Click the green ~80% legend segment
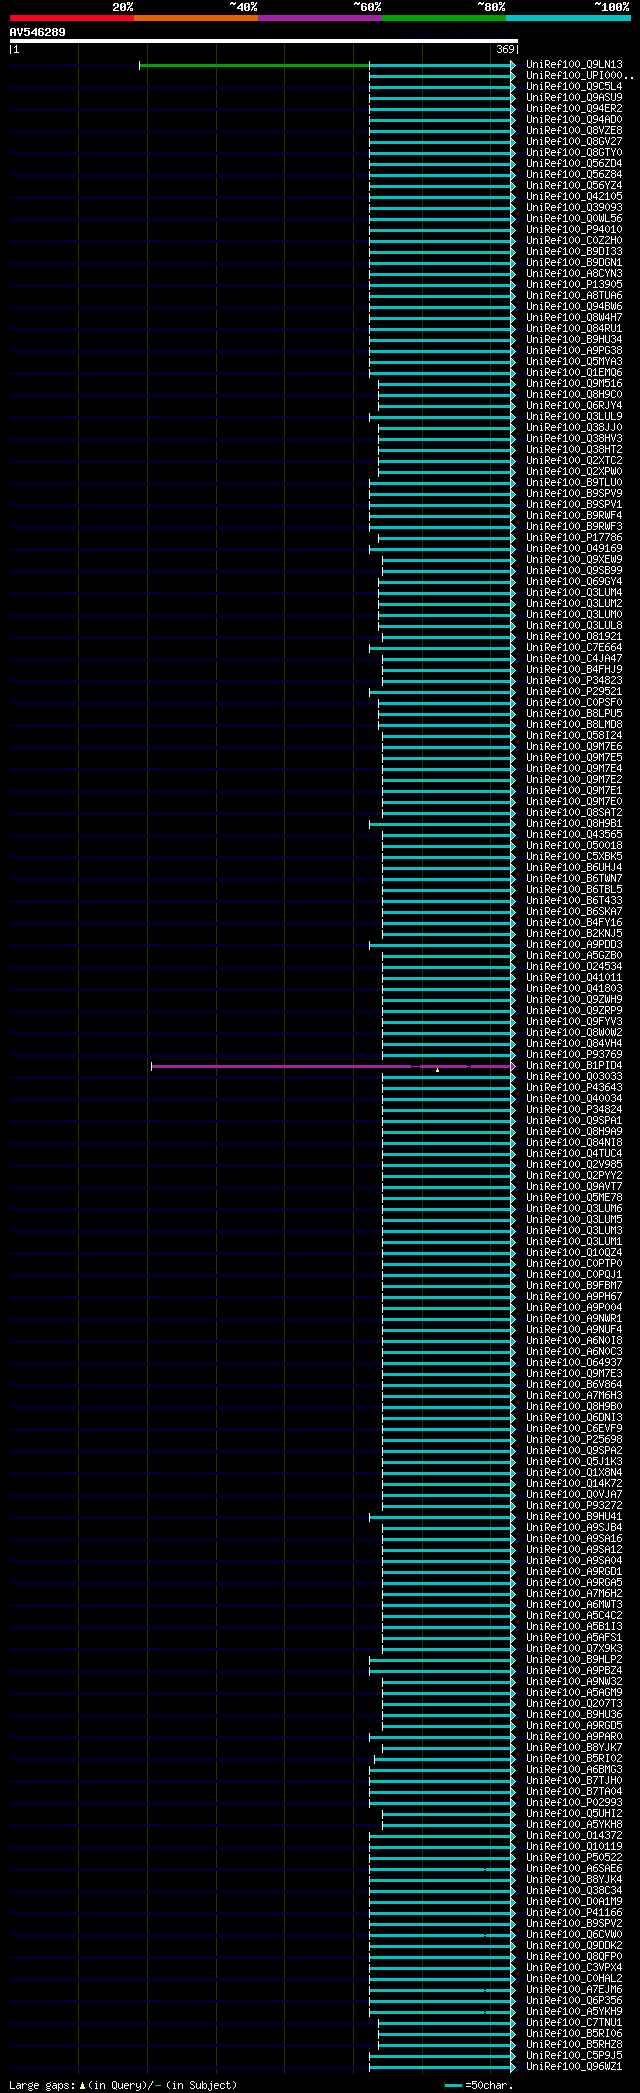640x2093 pixels. (444, 18)
